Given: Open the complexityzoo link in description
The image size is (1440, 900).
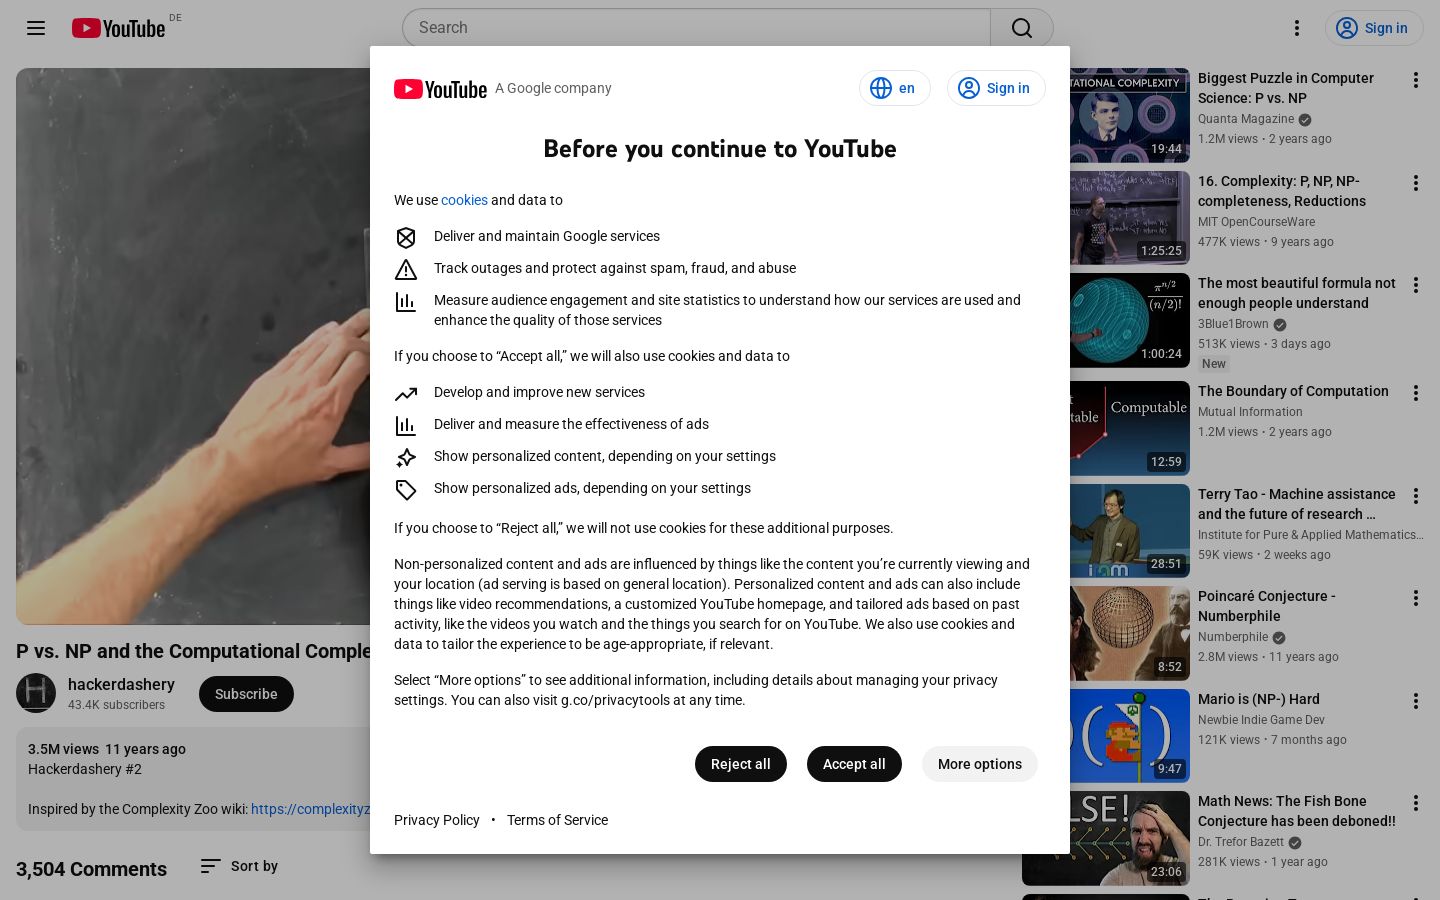Looking at the screenshot, I should [x=310, y=809].
